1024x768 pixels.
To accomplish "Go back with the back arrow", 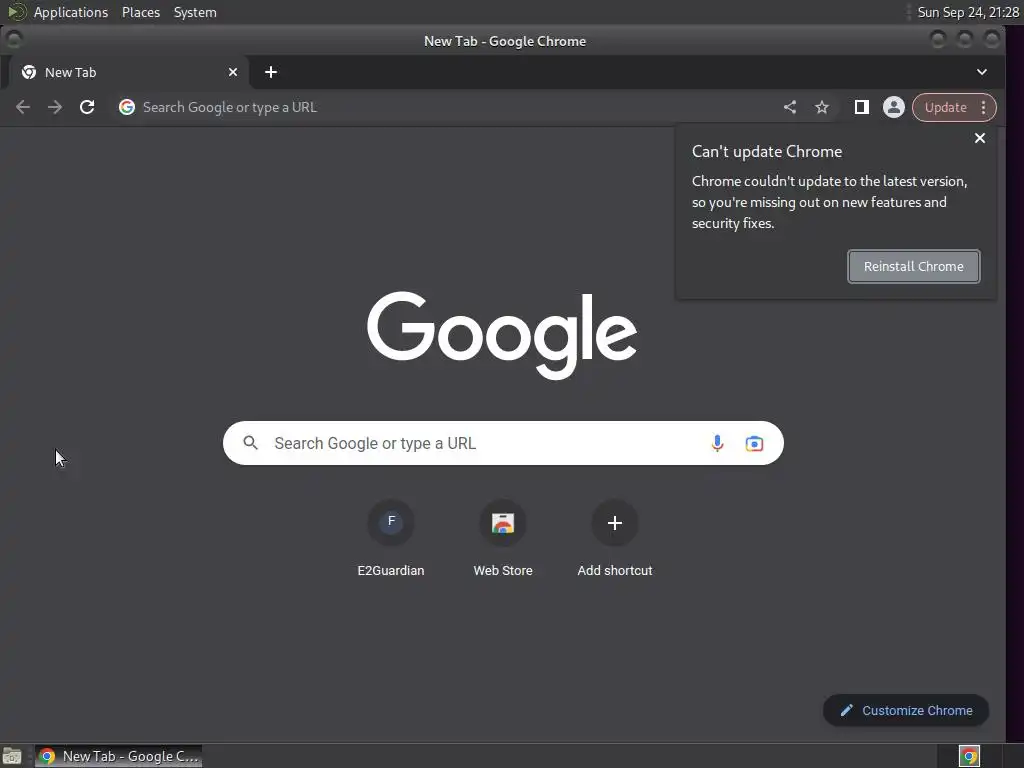I will click(x=23, y=107).
